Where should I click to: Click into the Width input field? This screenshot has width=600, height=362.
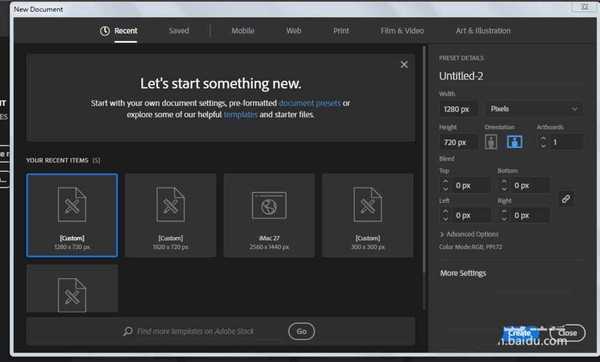(458, 109)
